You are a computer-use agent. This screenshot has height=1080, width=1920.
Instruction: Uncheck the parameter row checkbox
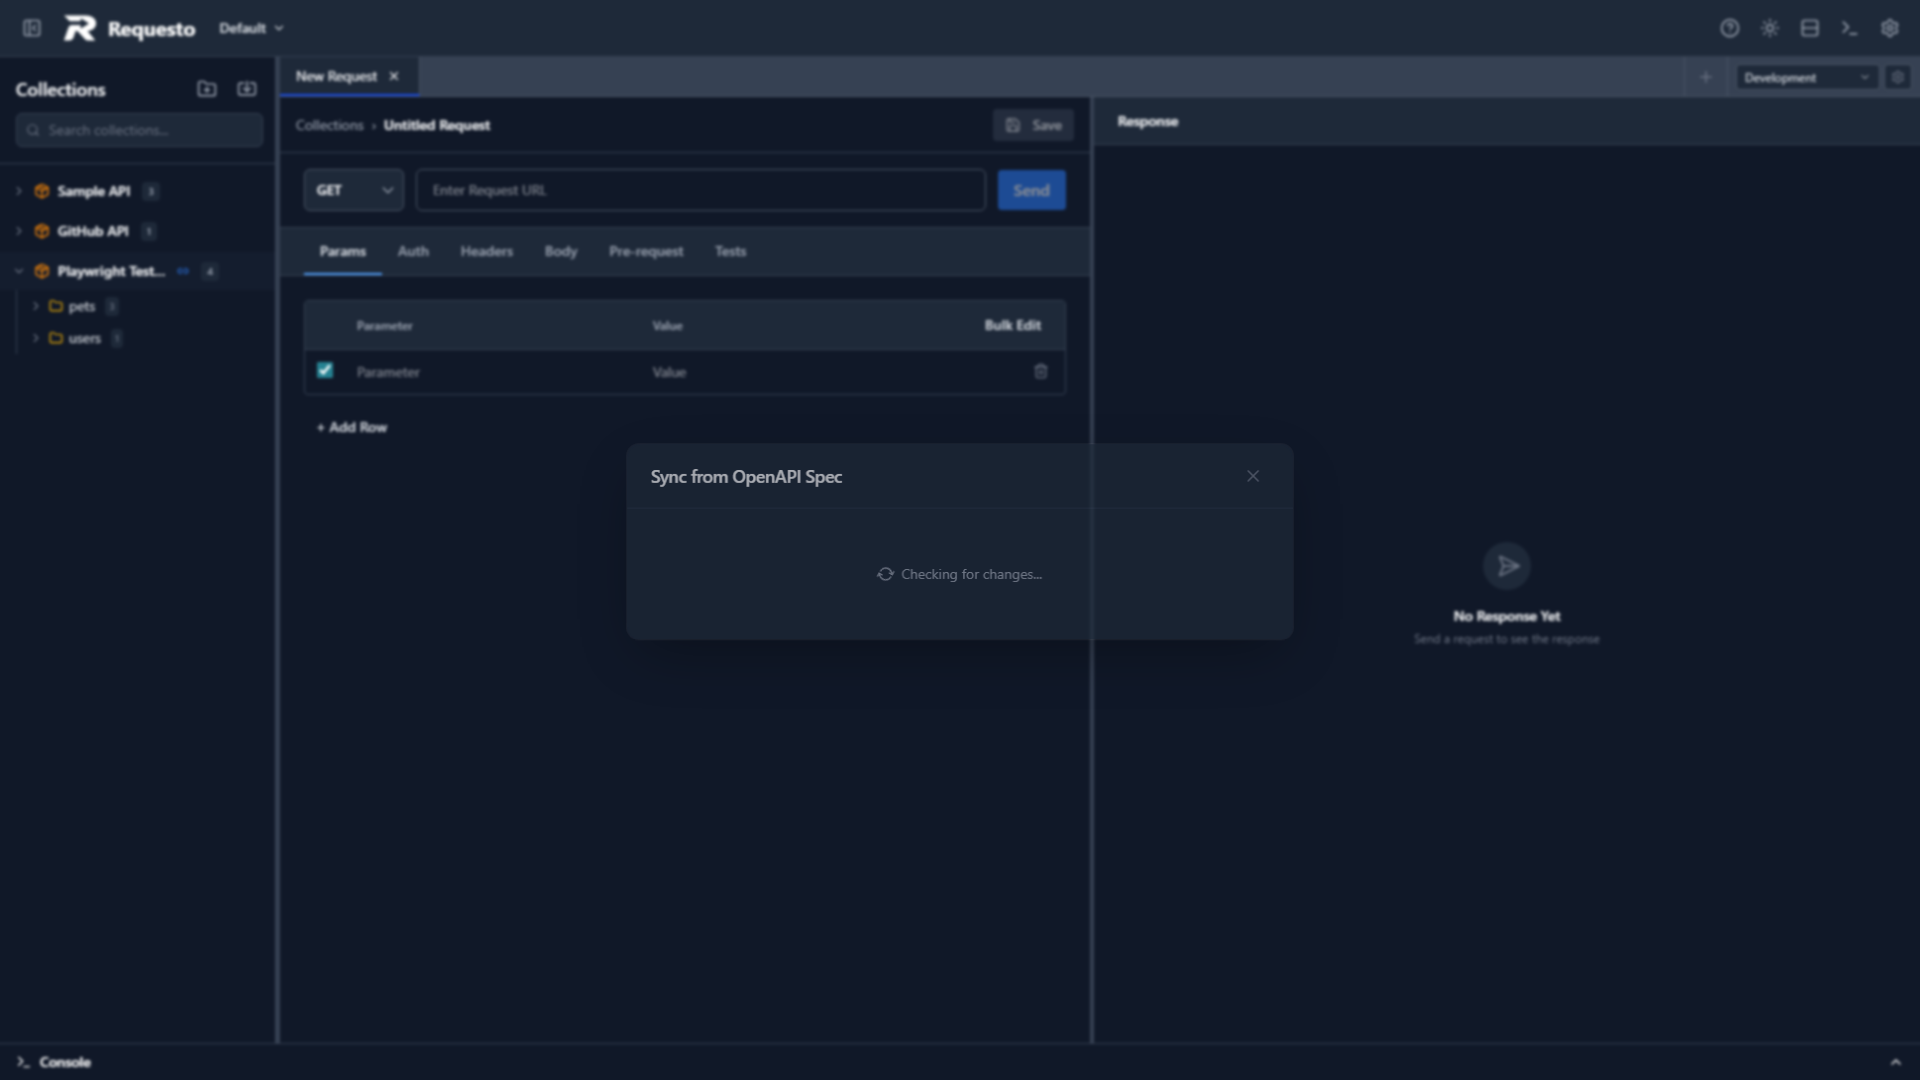(325, 370)
